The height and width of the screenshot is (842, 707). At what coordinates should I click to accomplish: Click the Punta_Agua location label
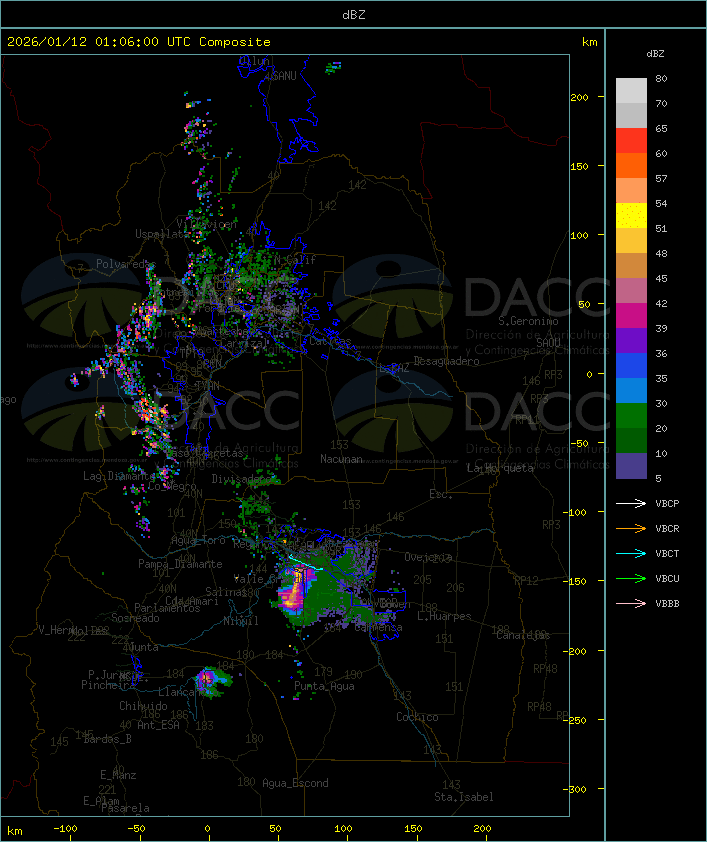pos(325,686)
